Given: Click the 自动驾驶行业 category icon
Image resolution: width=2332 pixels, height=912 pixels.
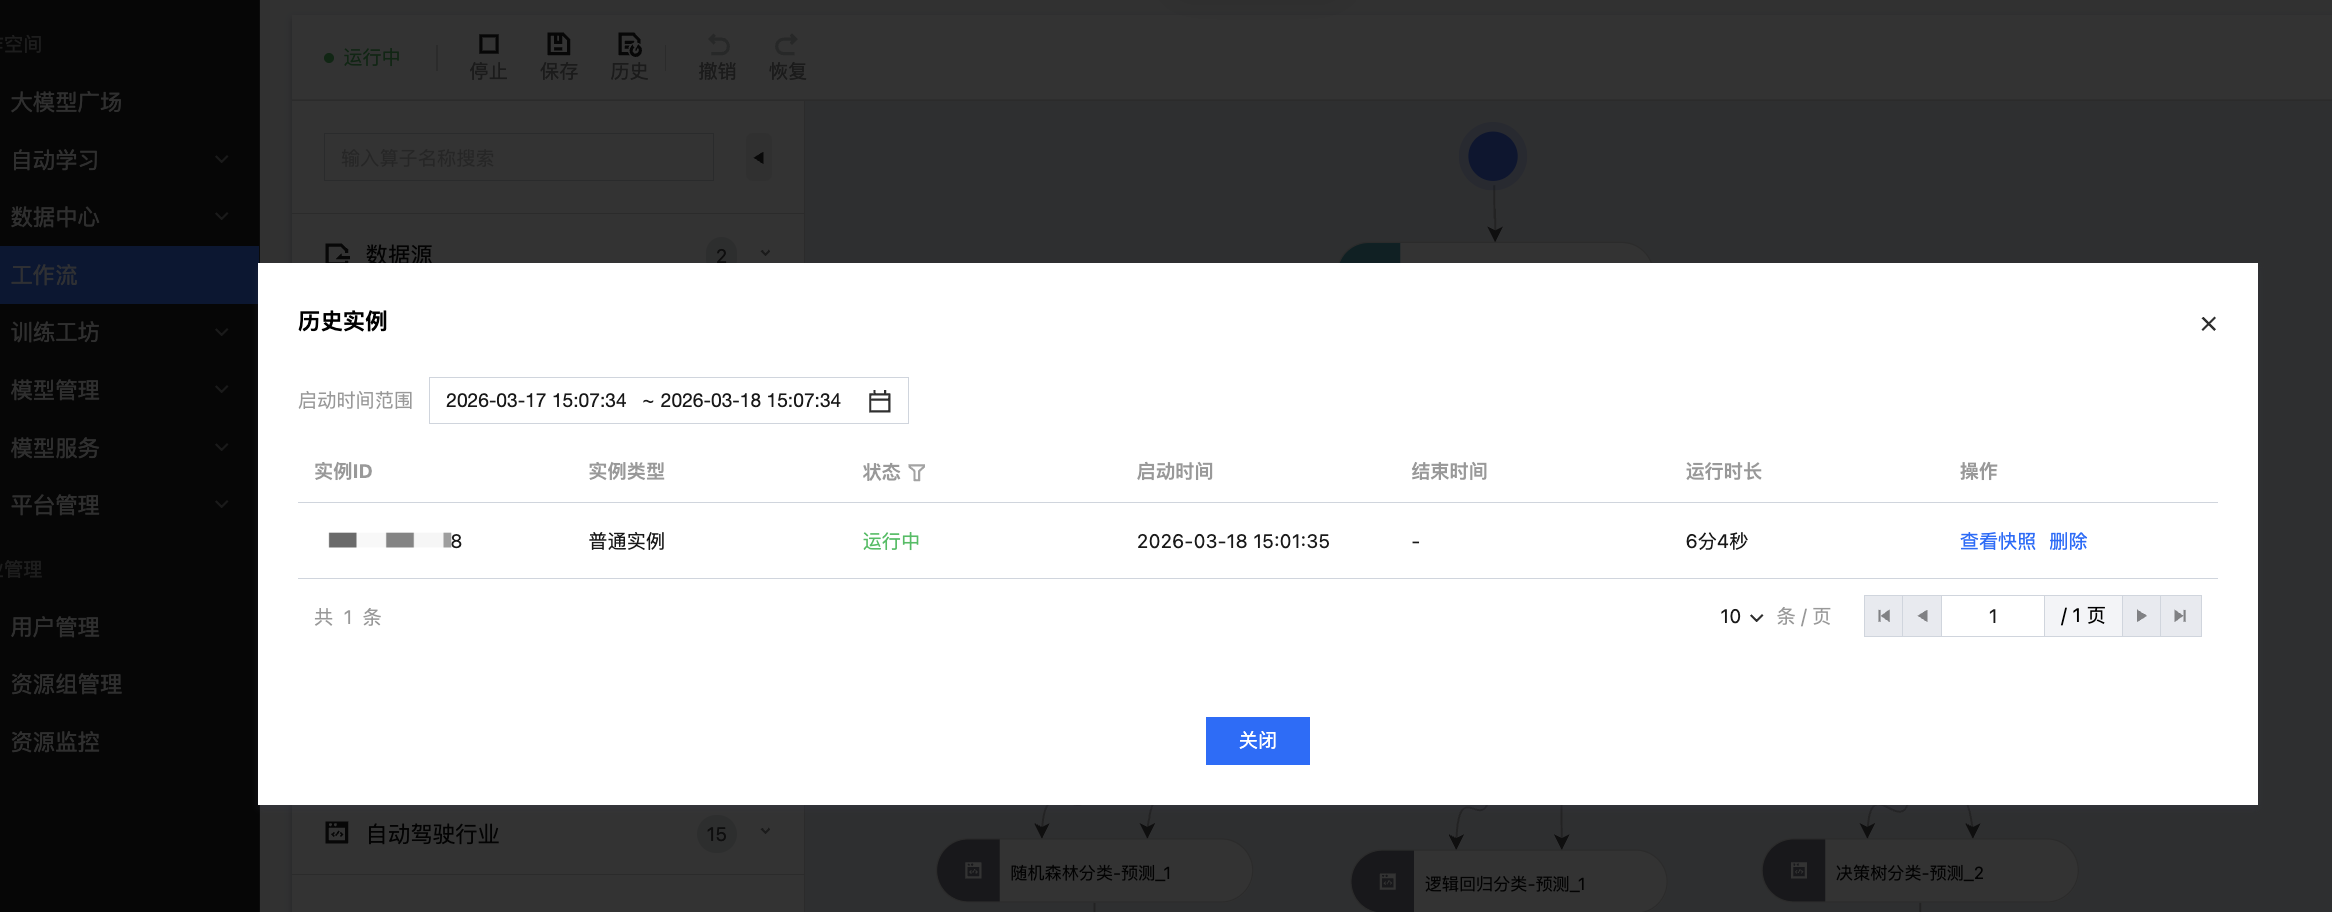Looking at the screenshot, I should 337,832.
